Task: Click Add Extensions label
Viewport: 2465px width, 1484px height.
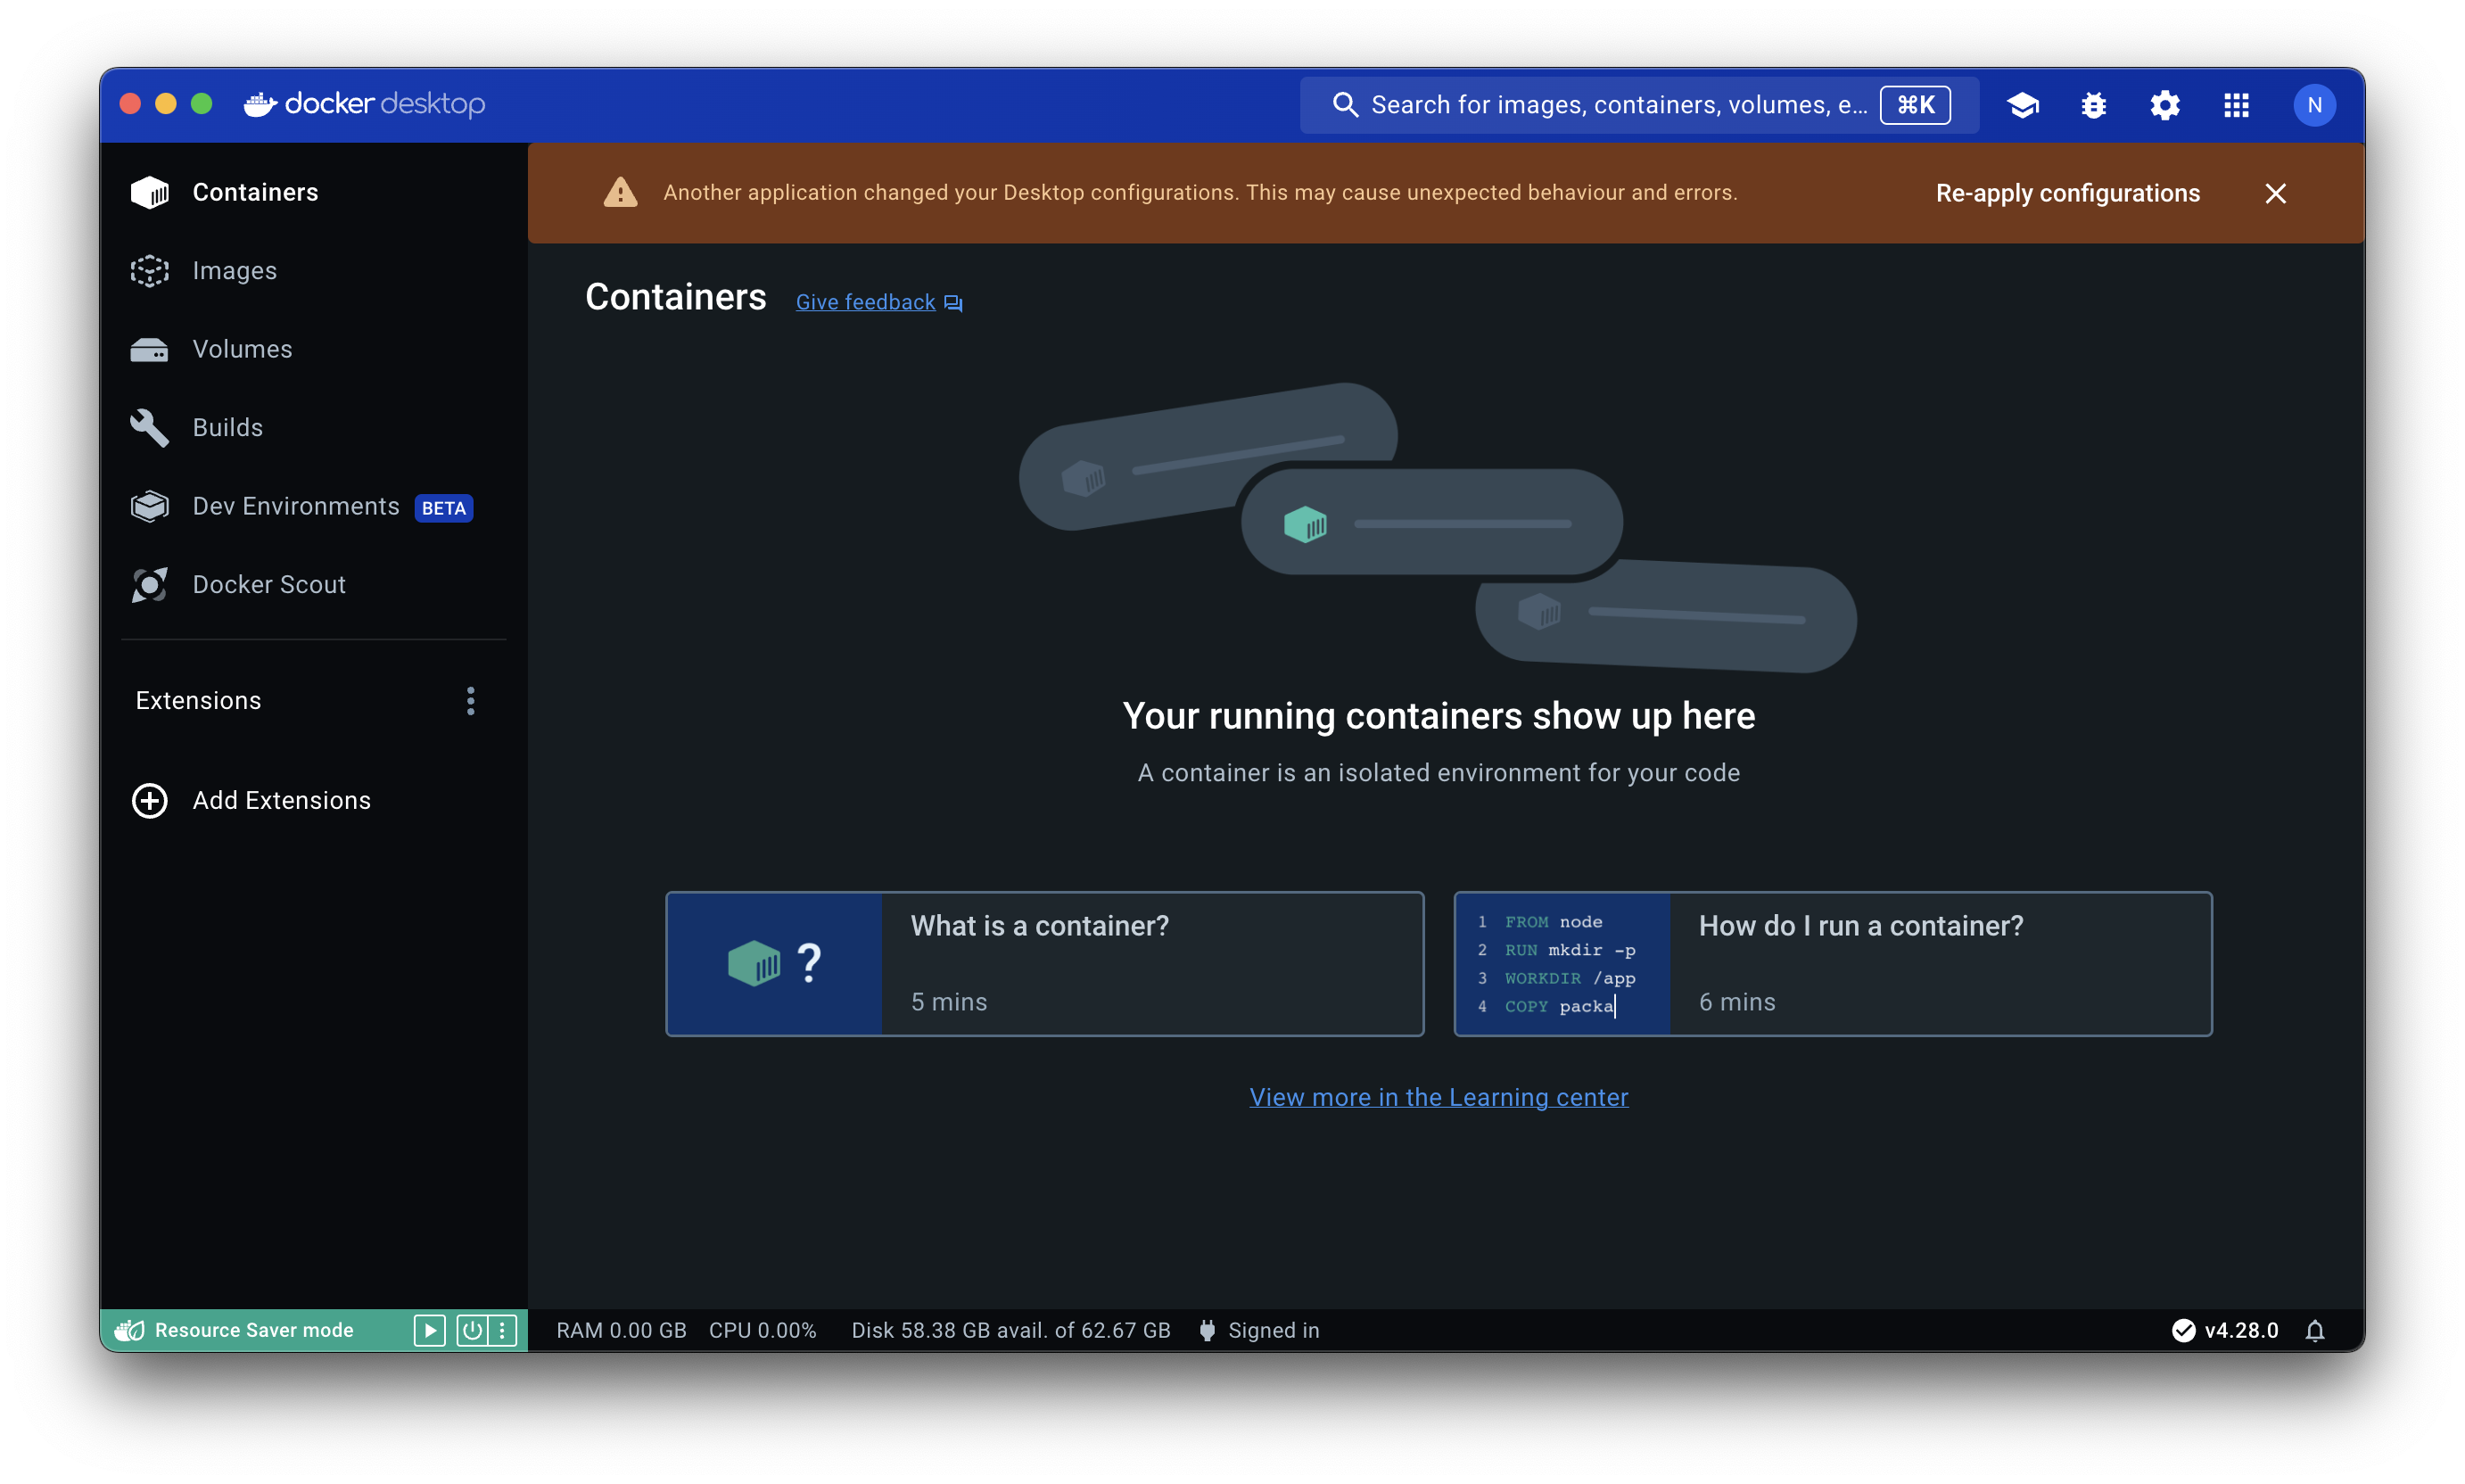Action: [281, 800]
